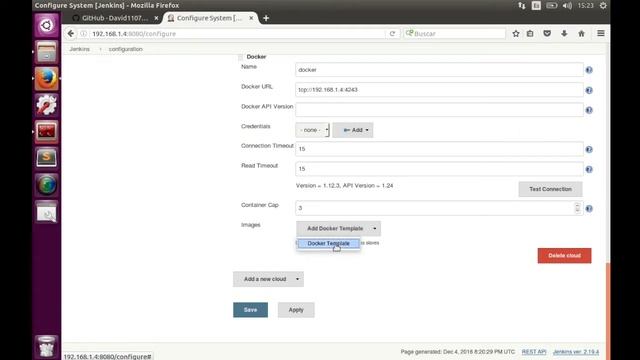Open help for Connection Timeout
640x360 pixels.
click(x=589, y=149)
